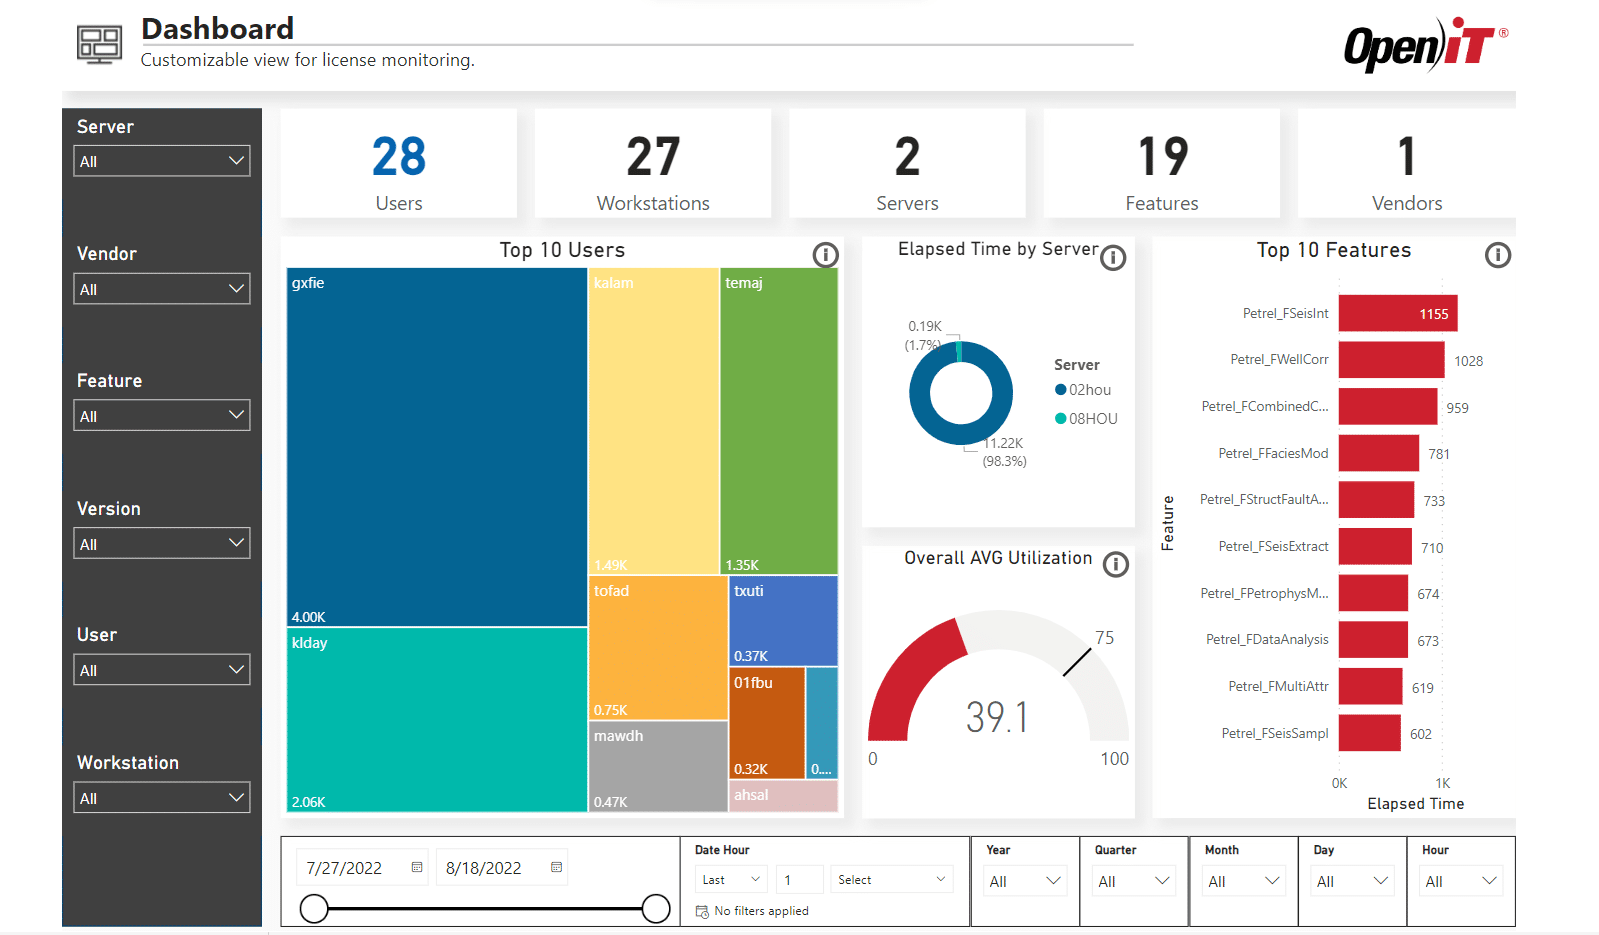Image resolution: width=1599 pixels, height=935 pixels.
Task: Click the Petrel_FStructFaultA... bar
Action: coord(1377,500)
